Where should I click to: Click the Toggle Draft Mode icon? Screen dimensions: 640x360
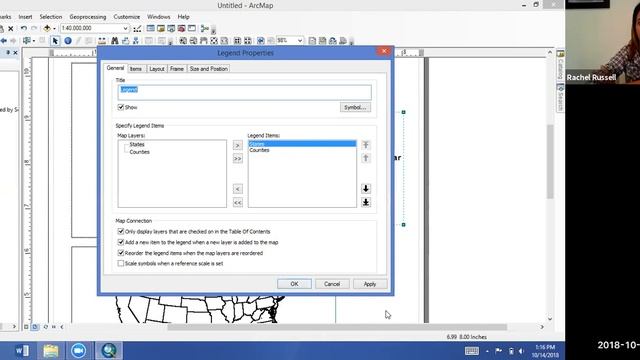(x=312, y=41)
